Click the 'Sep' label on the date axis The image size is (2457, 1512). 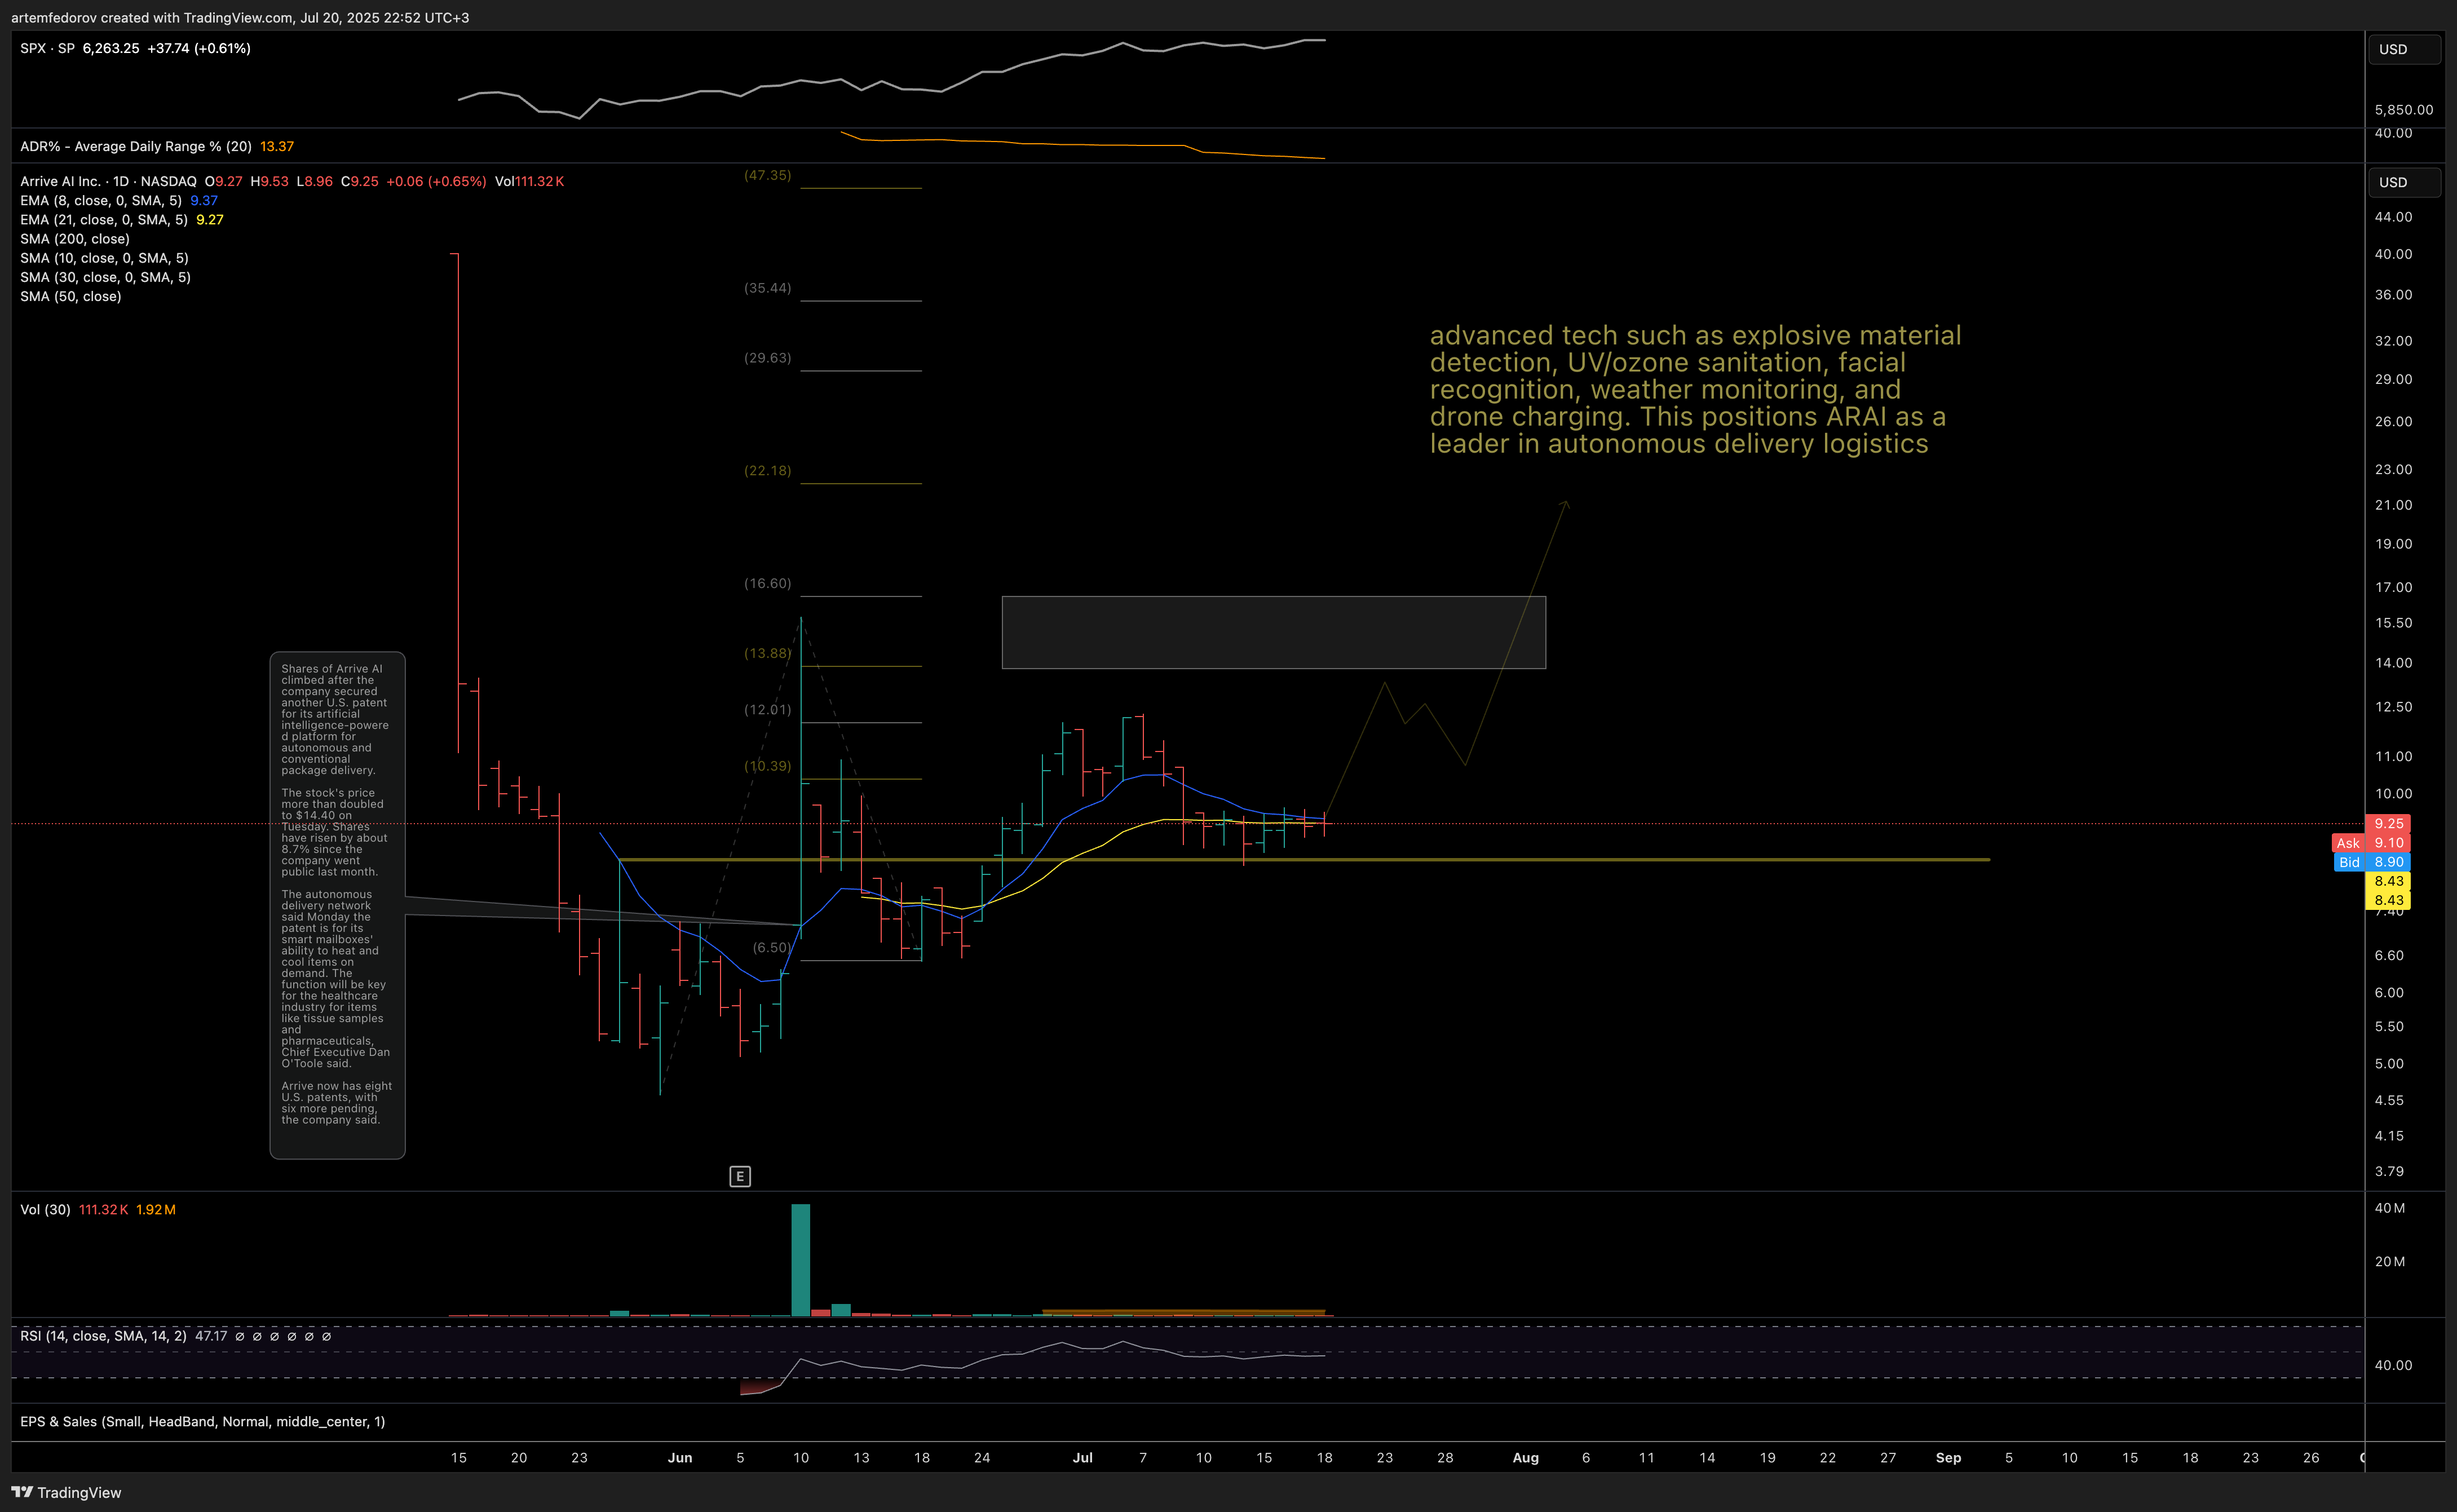pos(1948,1457)
